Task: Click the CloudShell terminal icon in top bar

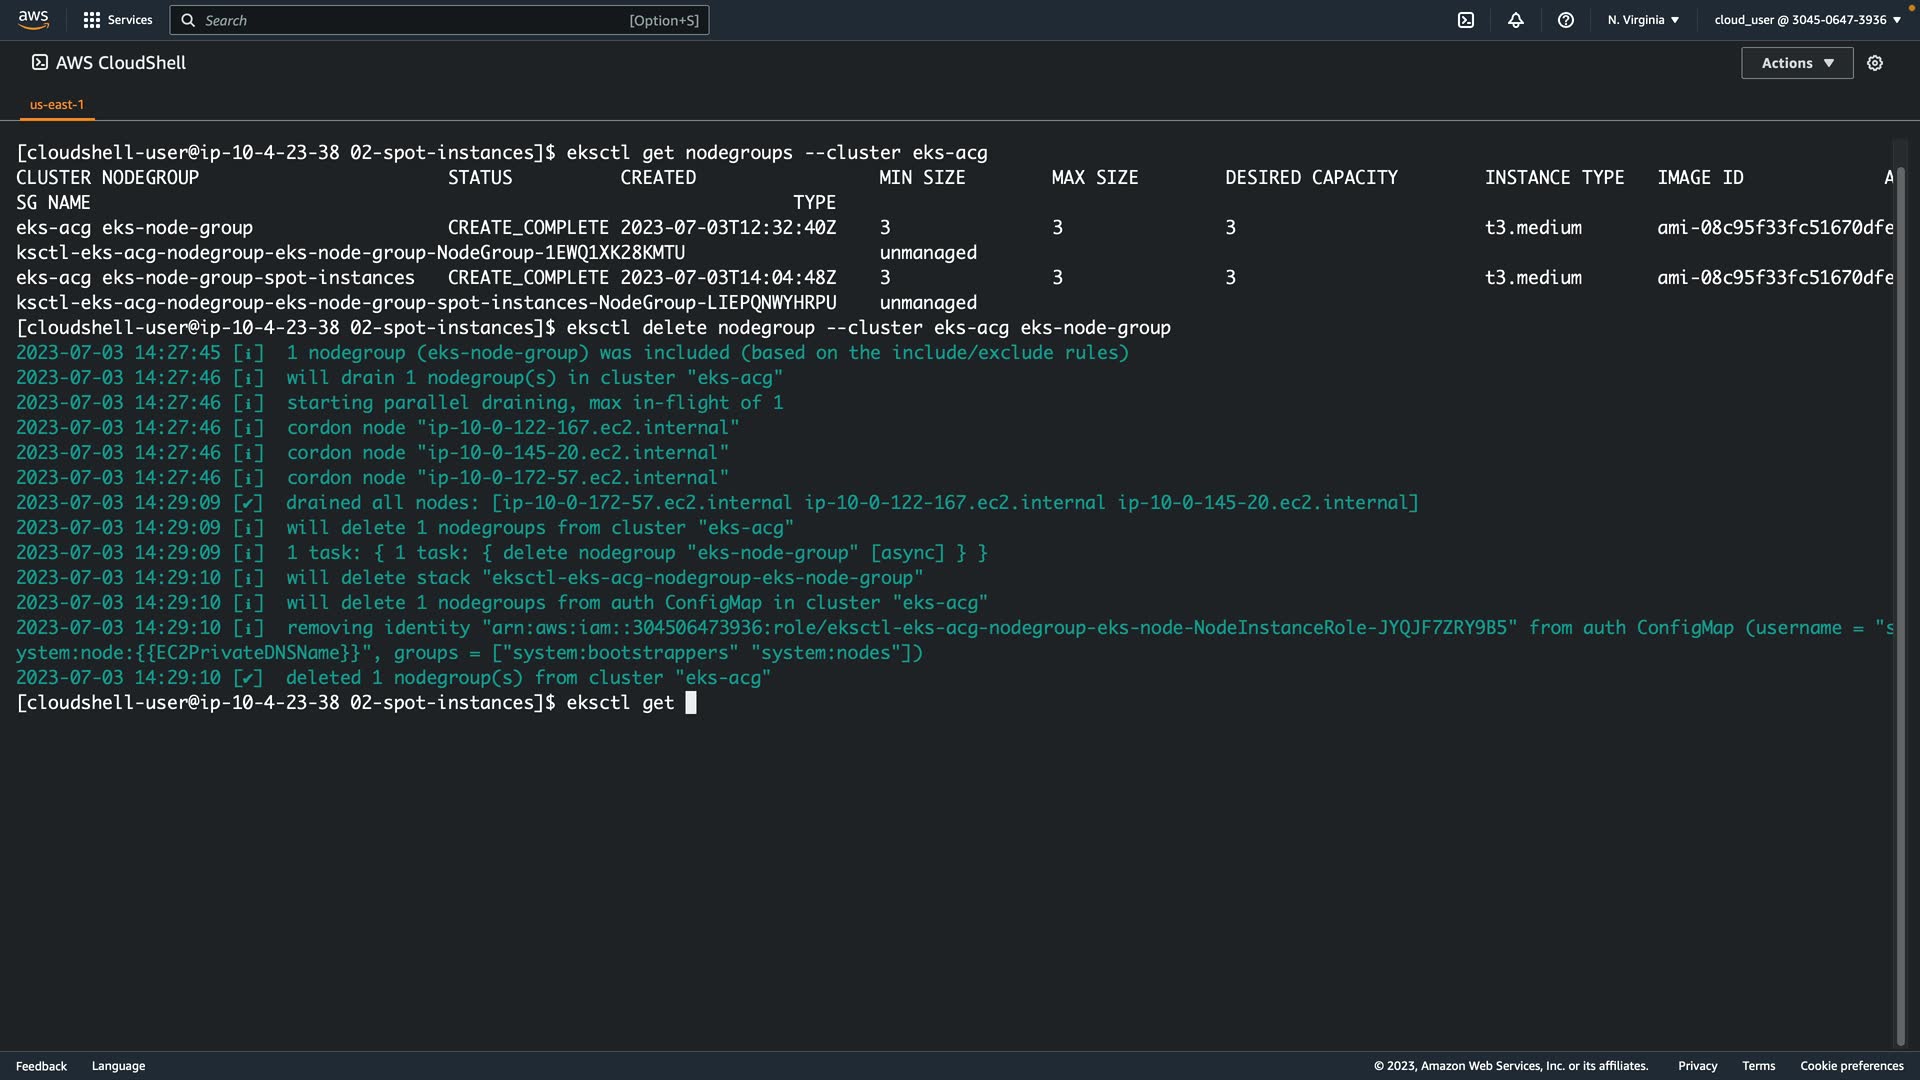Action: (x=1466, y=20)
